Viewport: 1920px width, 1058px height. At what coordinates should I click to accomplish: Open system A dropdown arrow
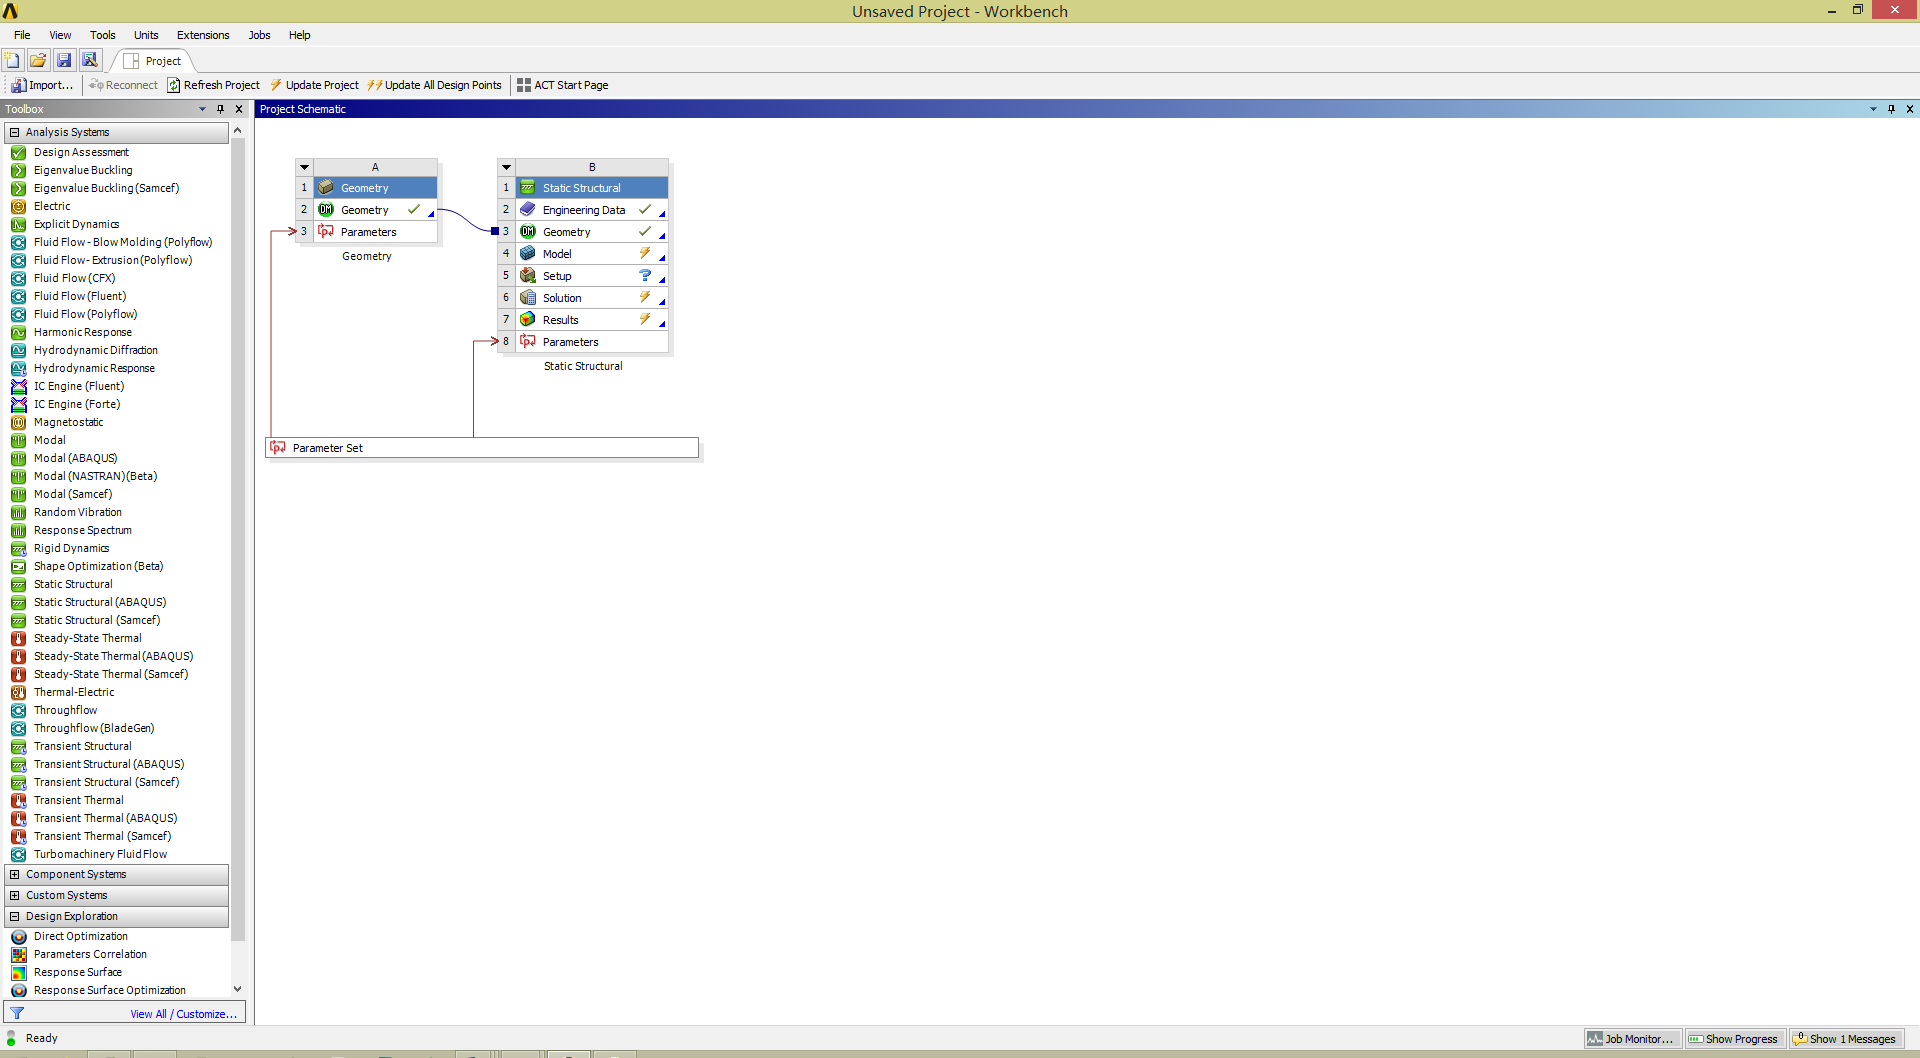pos(305,167)
